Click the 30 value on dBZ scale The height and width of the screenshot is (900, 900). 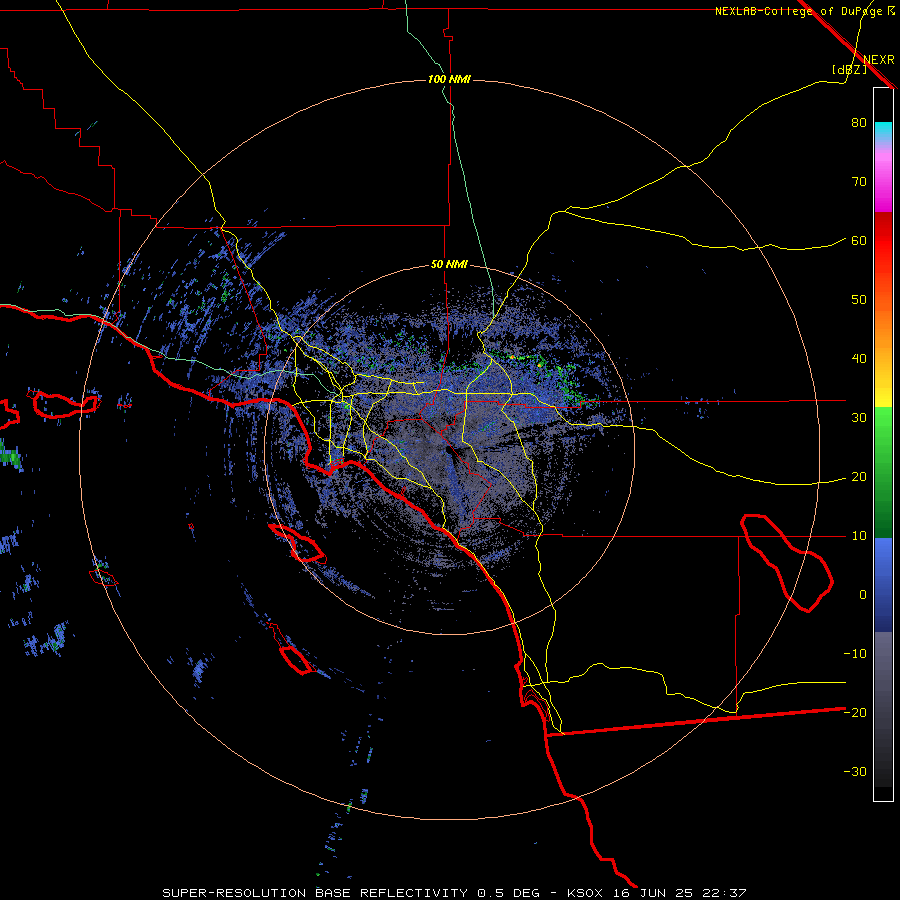pos(859,418)
